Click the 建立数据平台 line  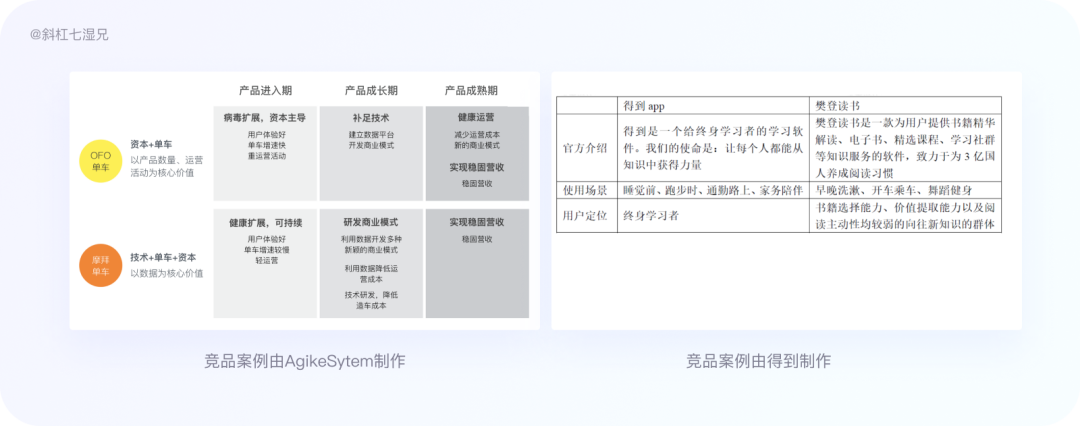coord(371,135)
